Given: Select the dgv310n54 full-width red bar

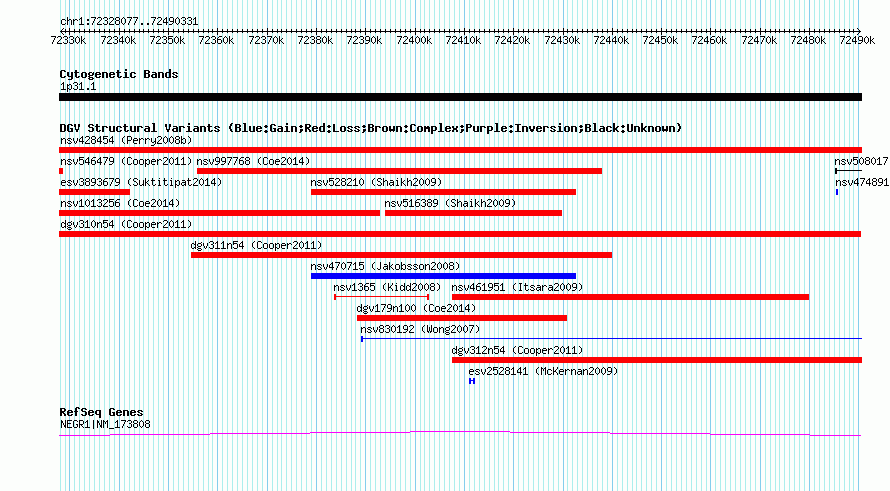Looking at the screenshot, I should 460,234.
